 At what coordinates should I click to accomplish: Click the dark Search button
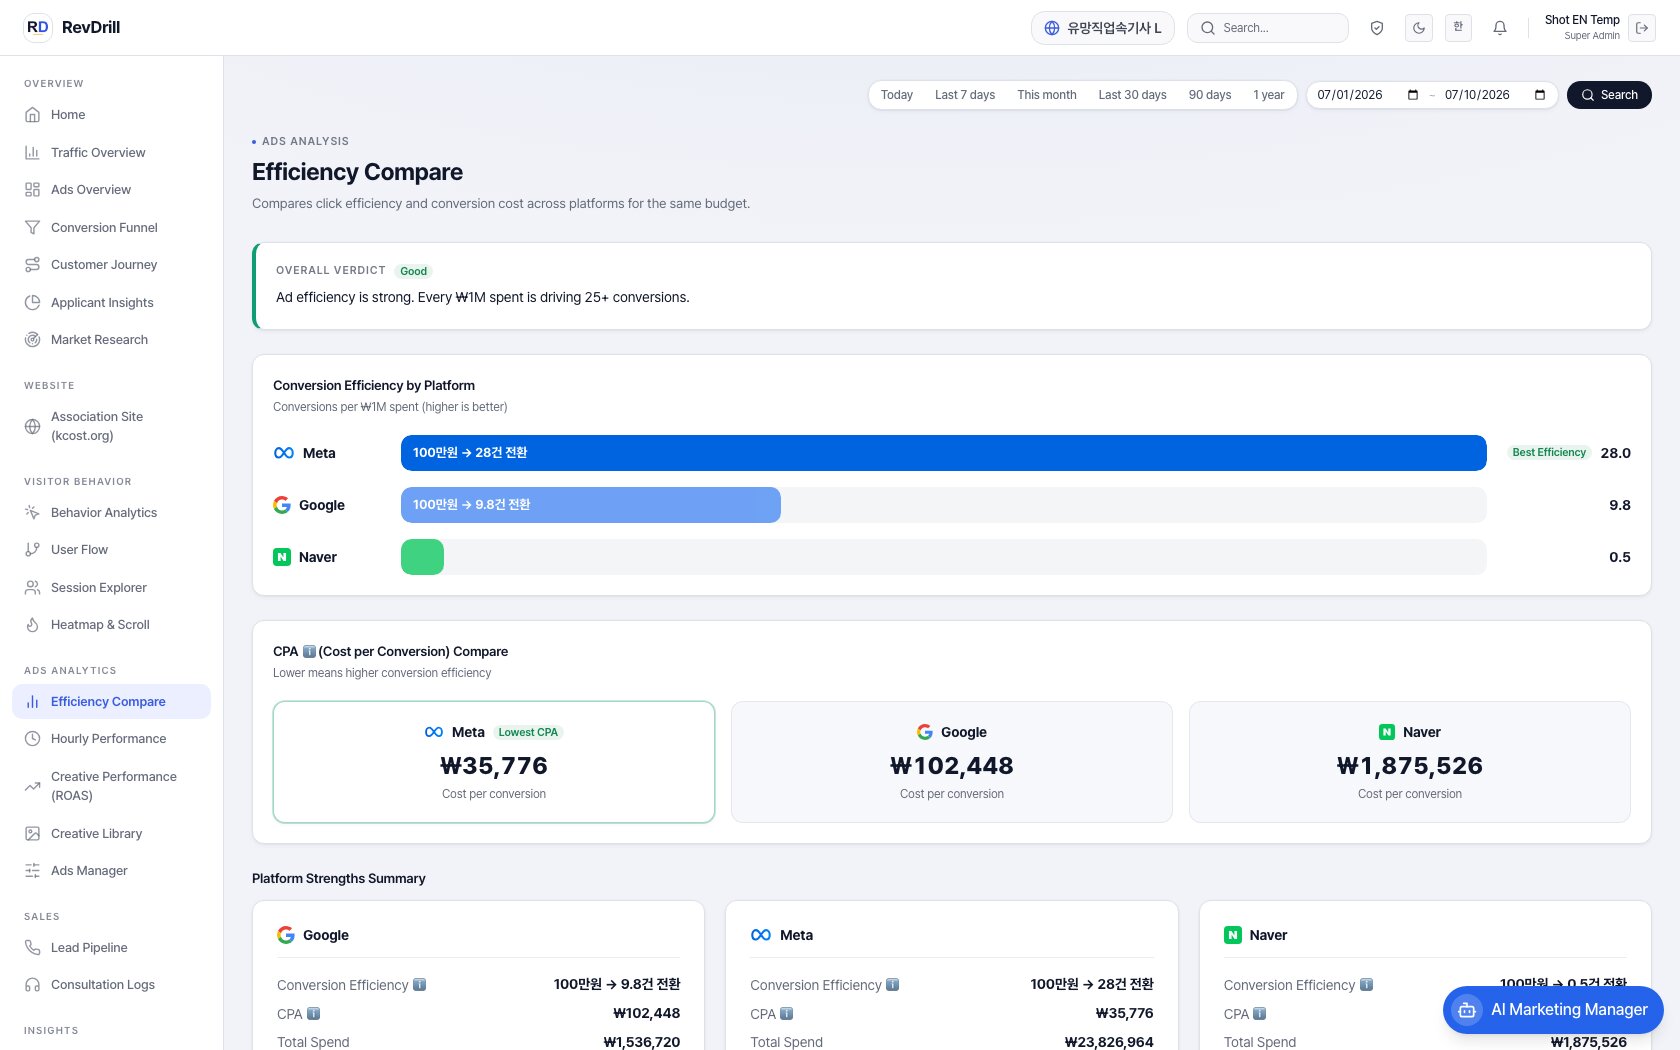tap(1609, 95)
